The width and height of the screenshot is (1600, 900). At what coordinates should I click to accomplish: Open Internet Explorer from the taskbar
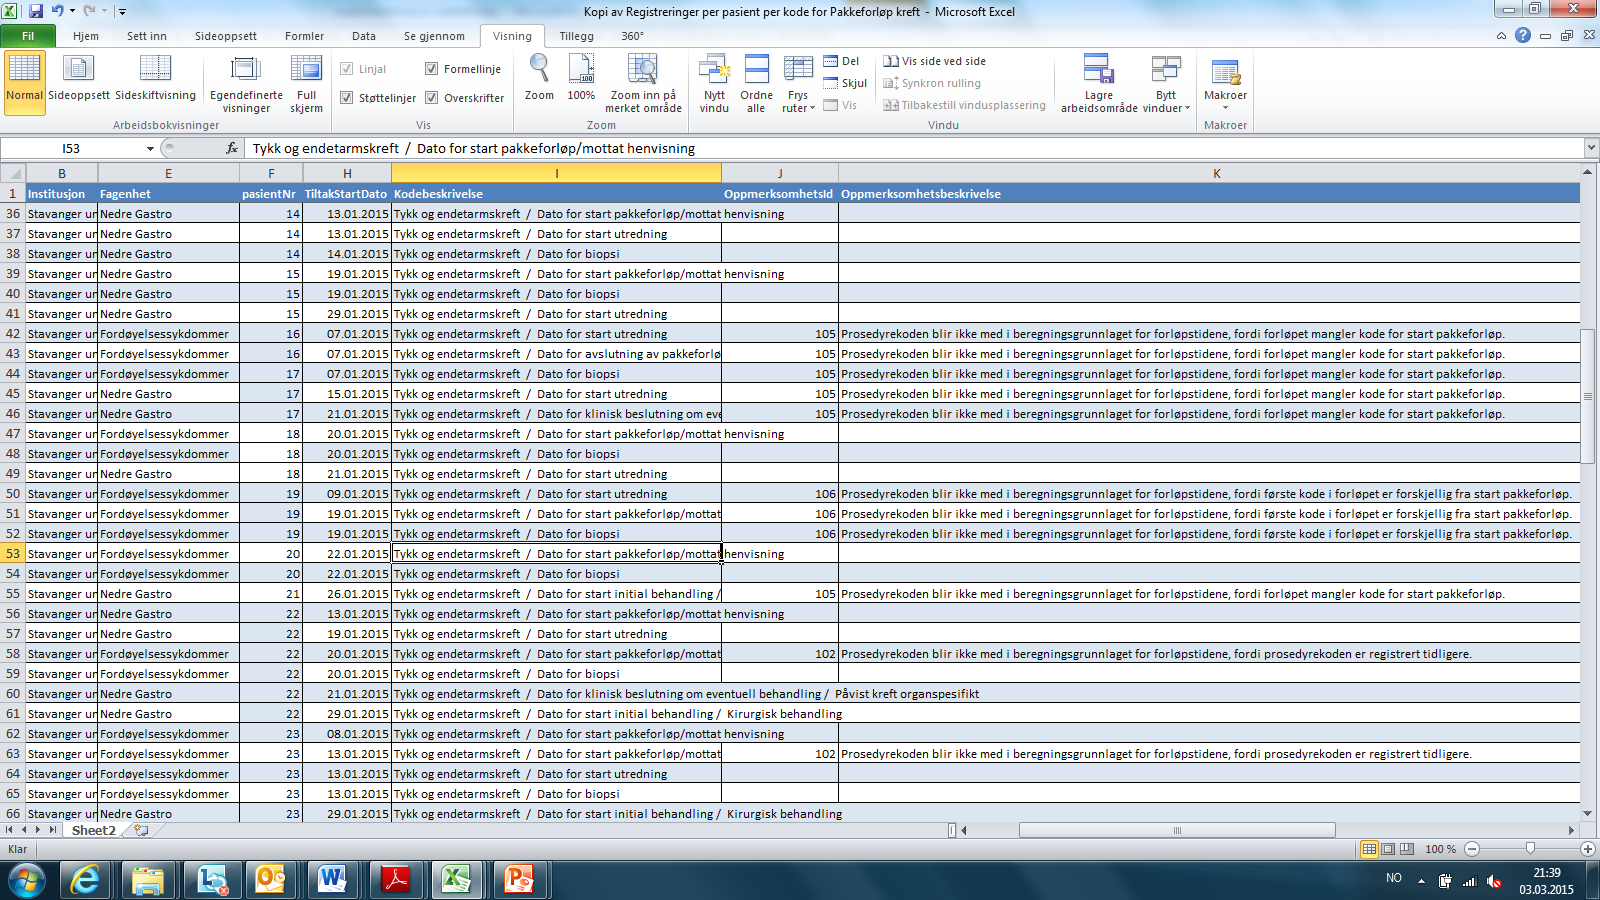point(85,880)
